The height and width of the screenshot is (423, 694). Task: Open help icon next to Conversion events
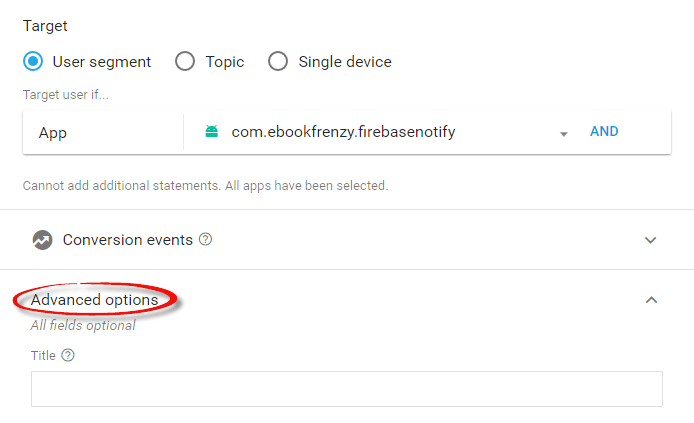pyautogui.click(x=206, y=240)
